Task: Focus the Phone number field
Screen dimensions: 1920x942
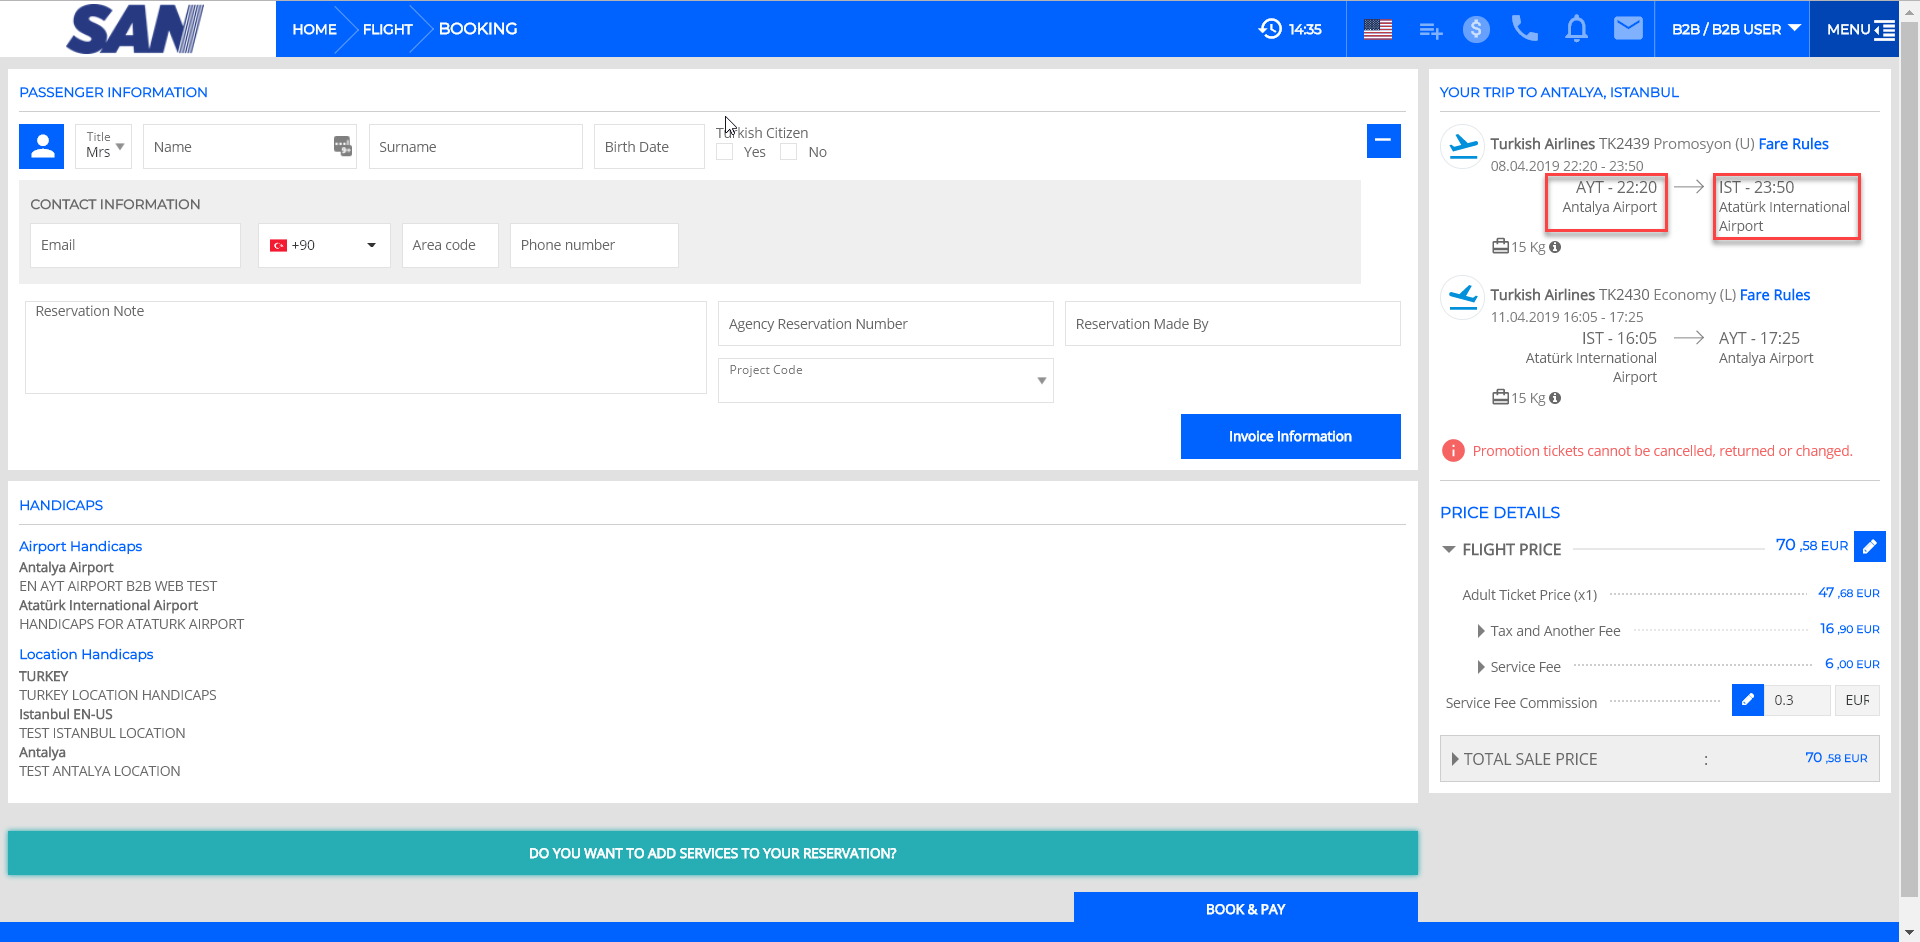Action: pyautogui.click(x=594, y=245)
